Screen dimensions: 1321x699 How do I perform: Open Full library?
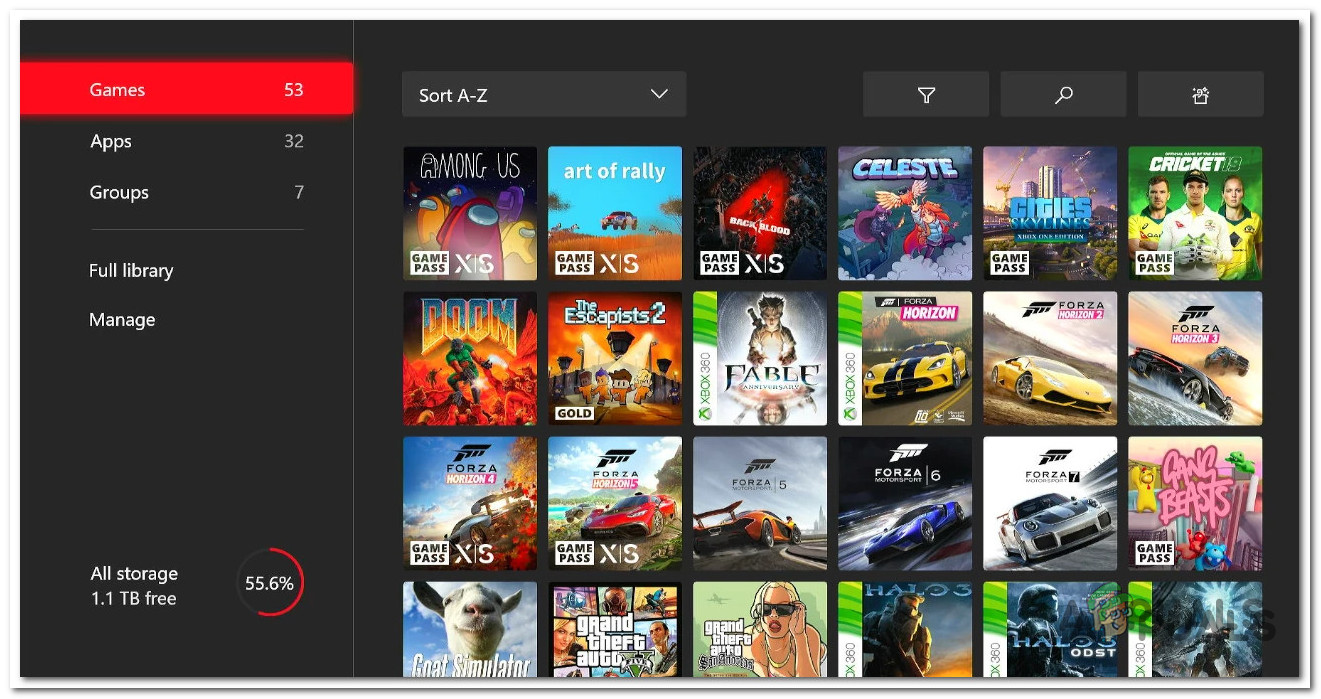point(131,270)
